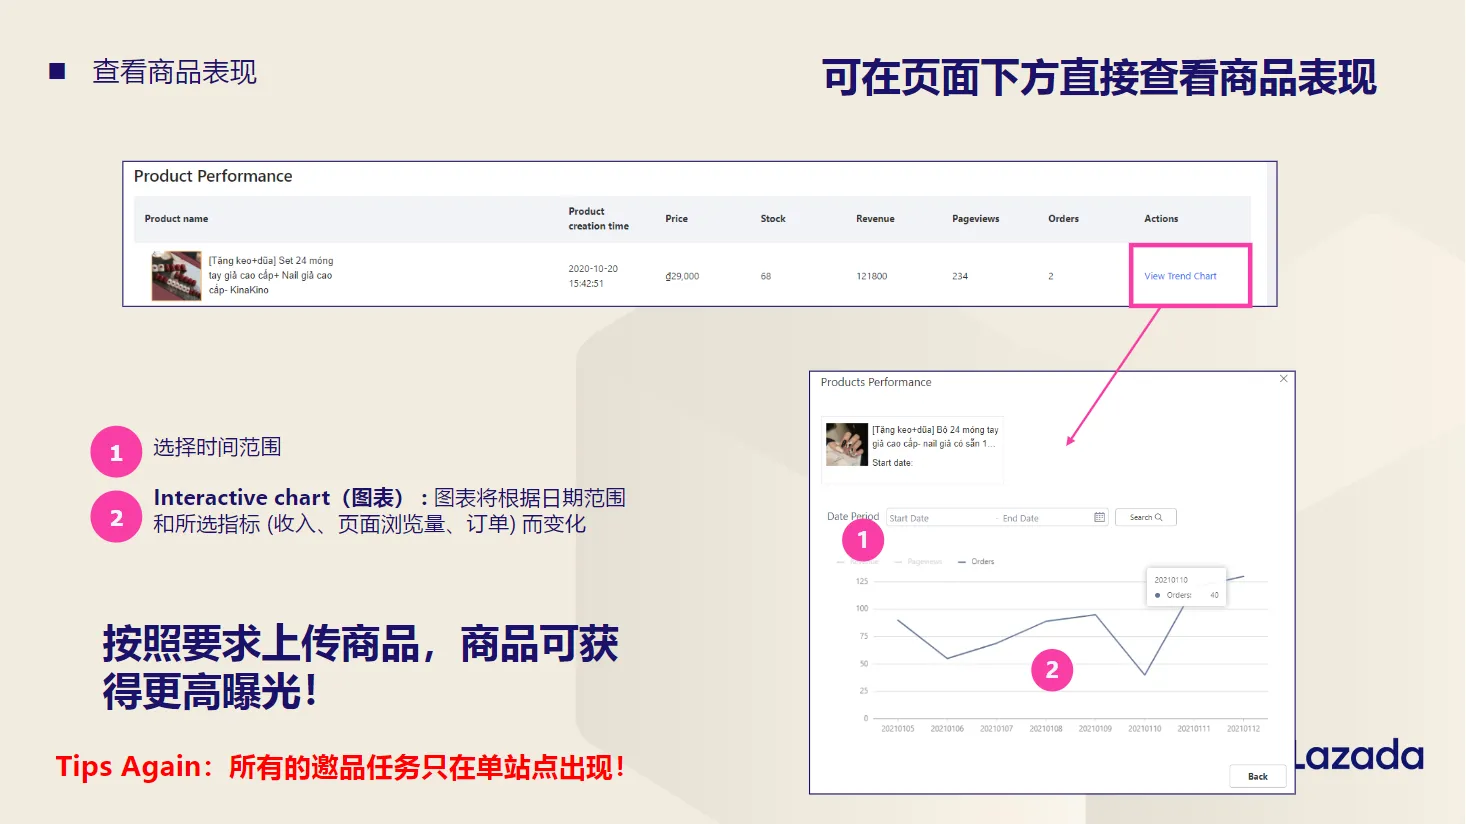Click the Orders dot marker in the tooltip

[1157, 595]
